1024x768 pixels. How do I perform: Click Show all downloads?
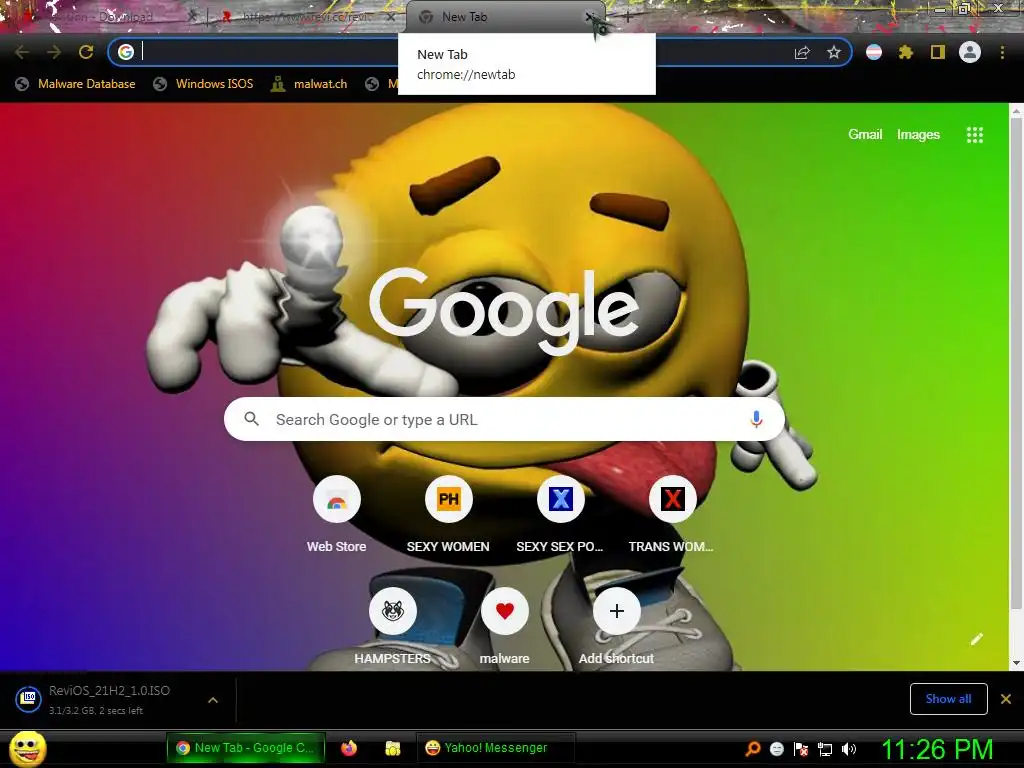pyautogui.click(x=948, y=699)
